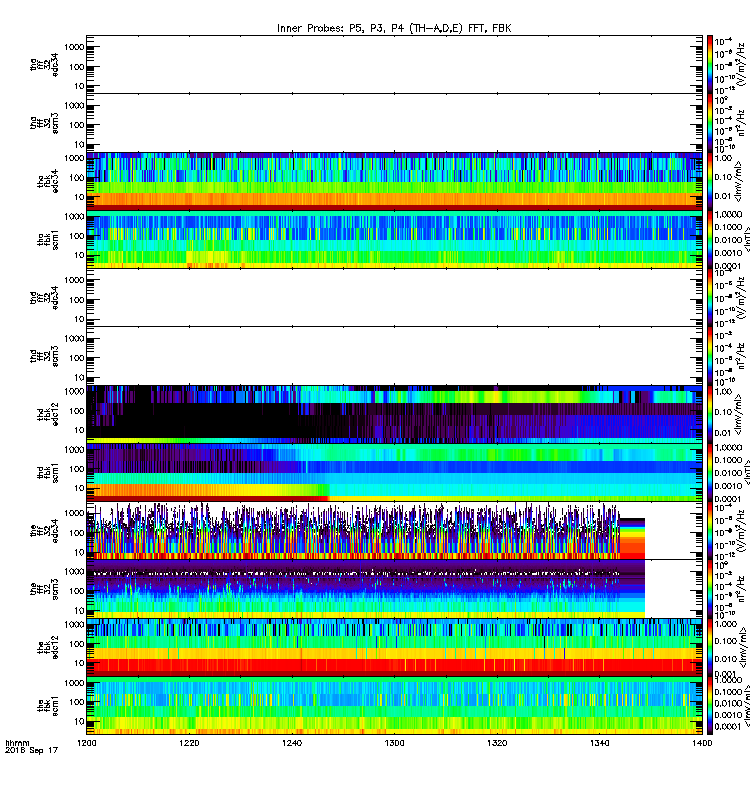Screen dimensions: 750x800
Task: Click the "Sep 17" date label
Action: pos(43,750)
